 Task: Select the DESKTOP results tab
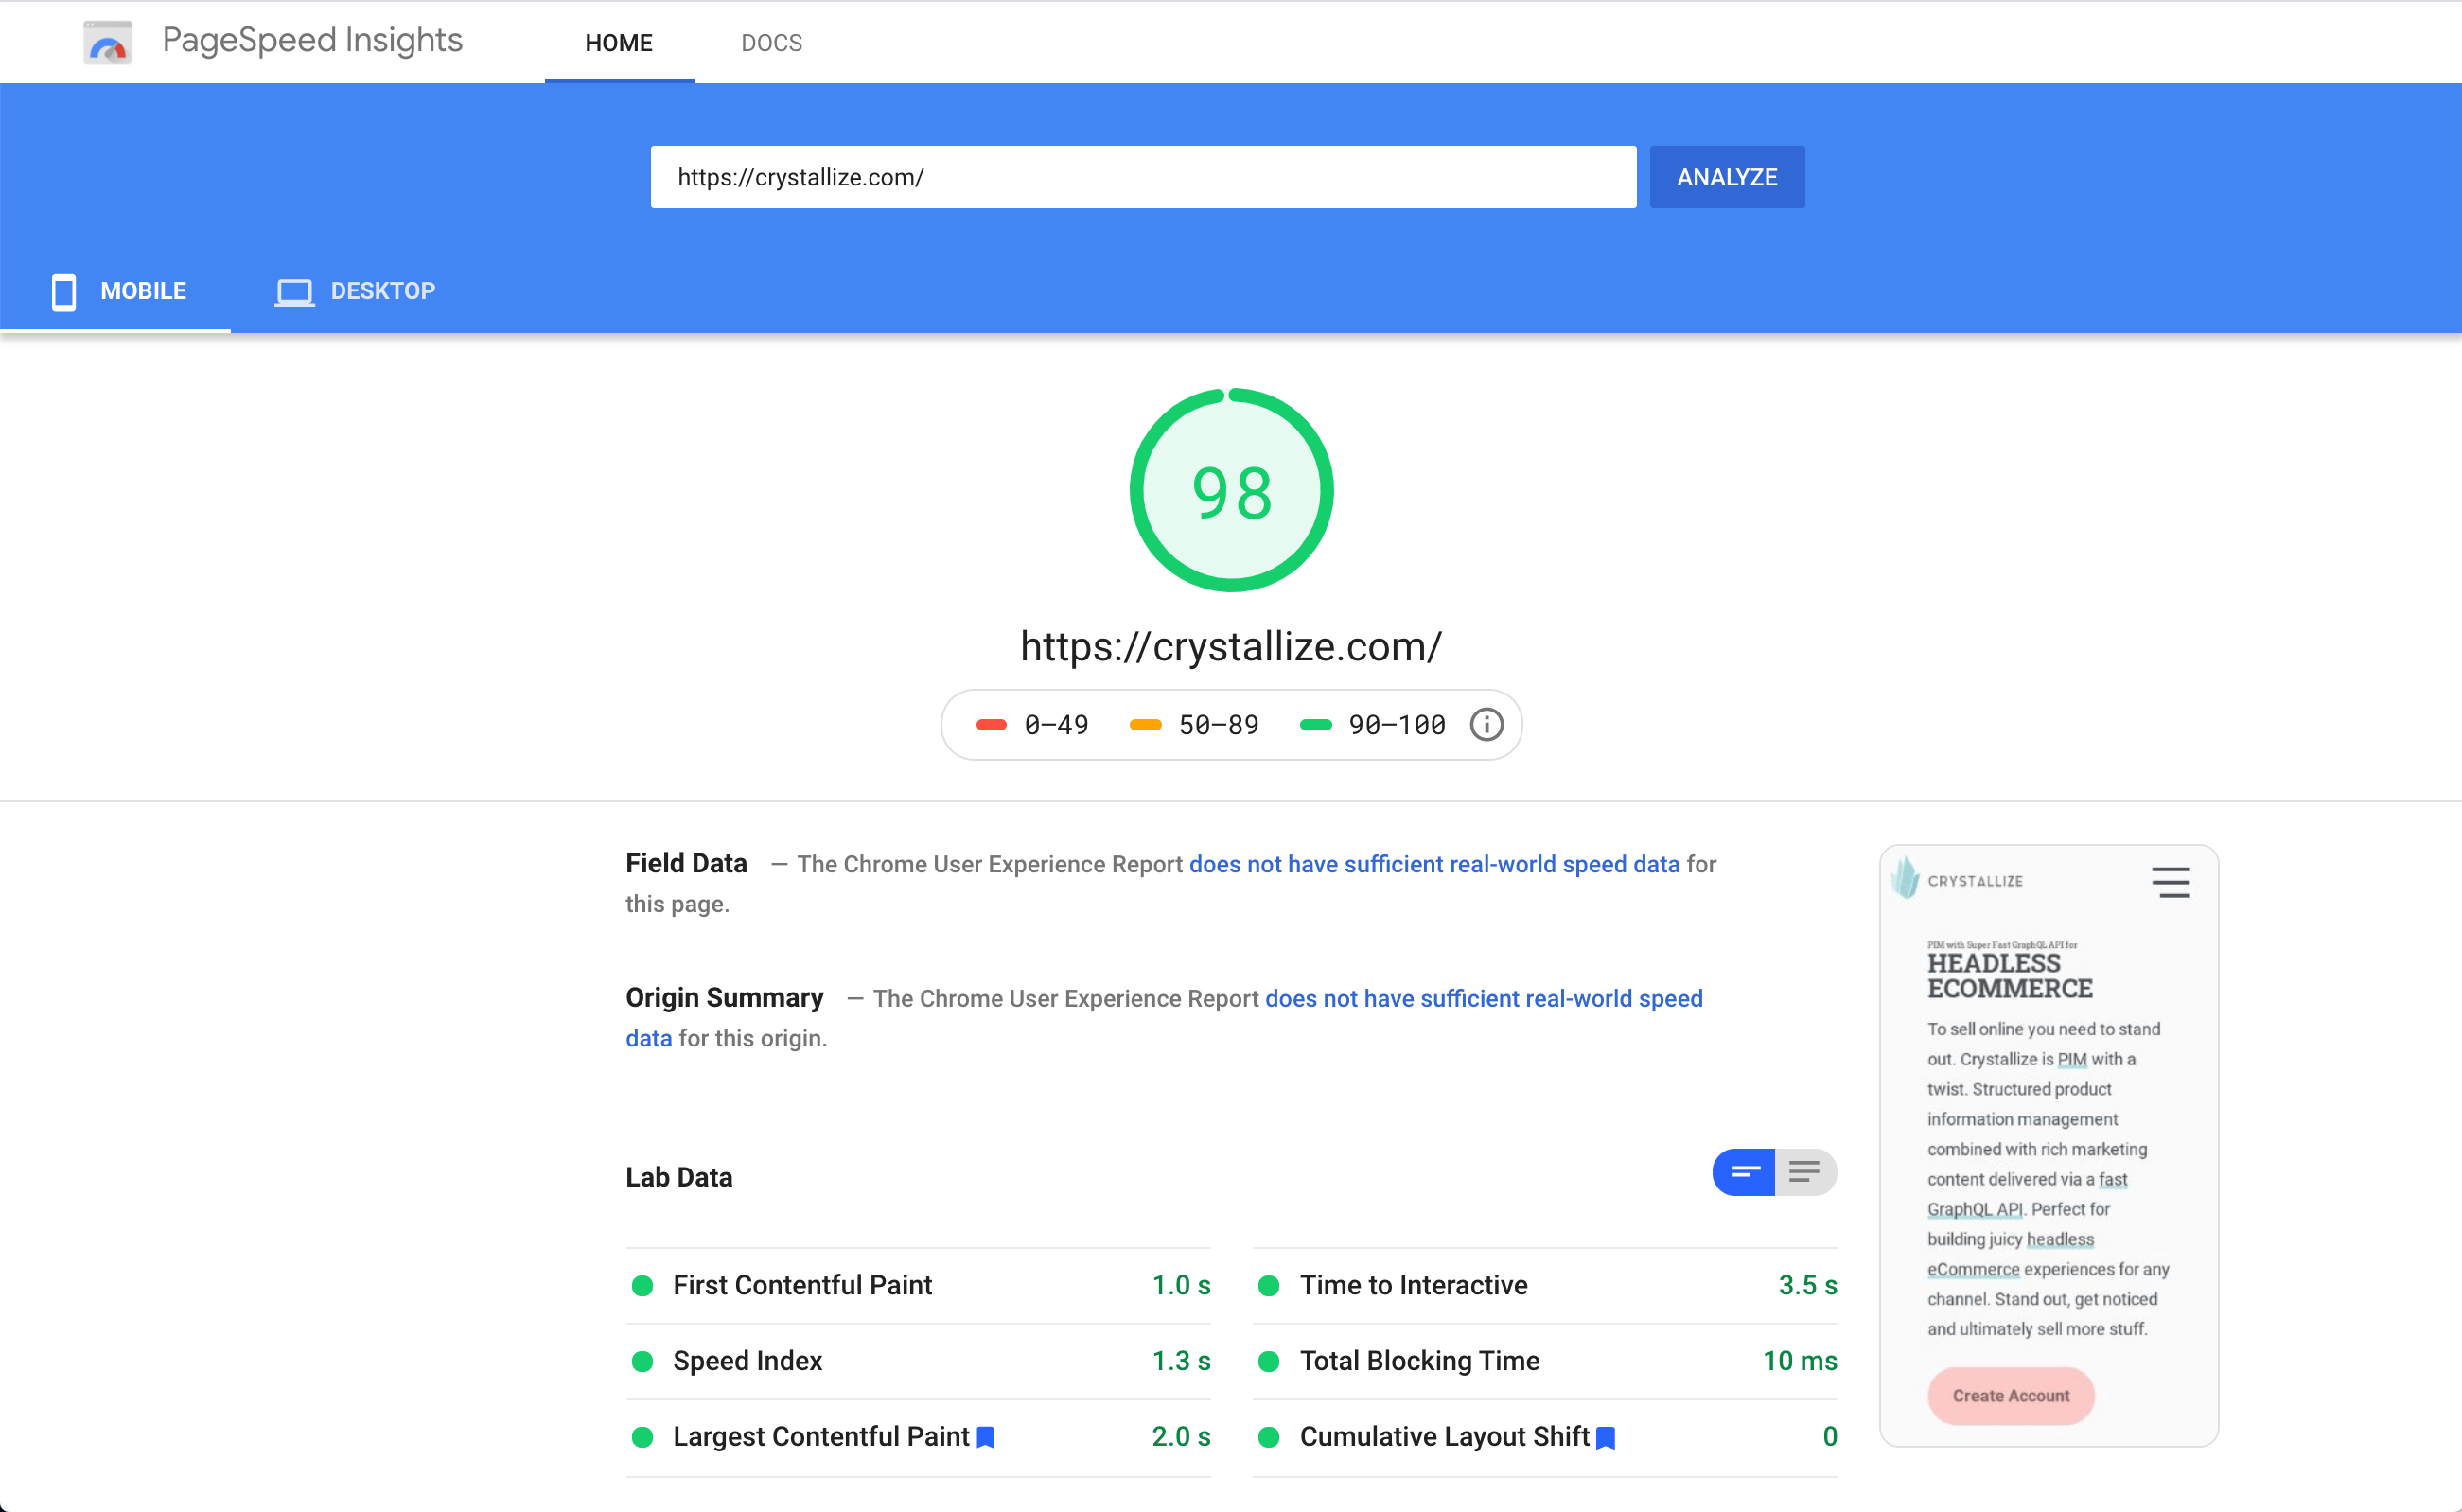(x=355, y=292)
